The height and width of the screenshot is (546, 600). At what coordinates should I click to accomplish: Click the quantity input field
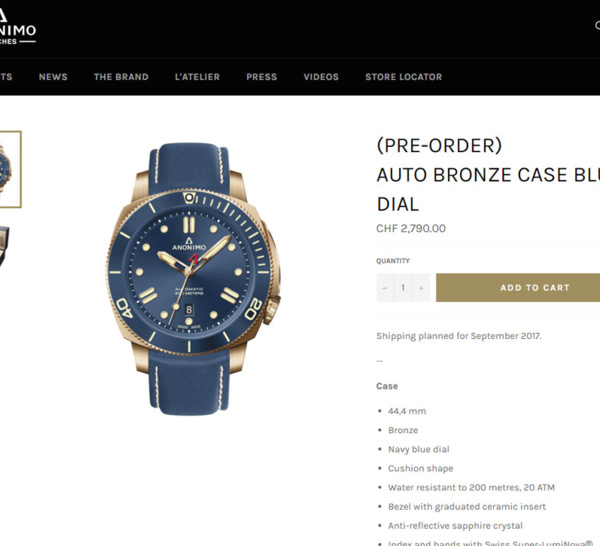tap(403, 288)
